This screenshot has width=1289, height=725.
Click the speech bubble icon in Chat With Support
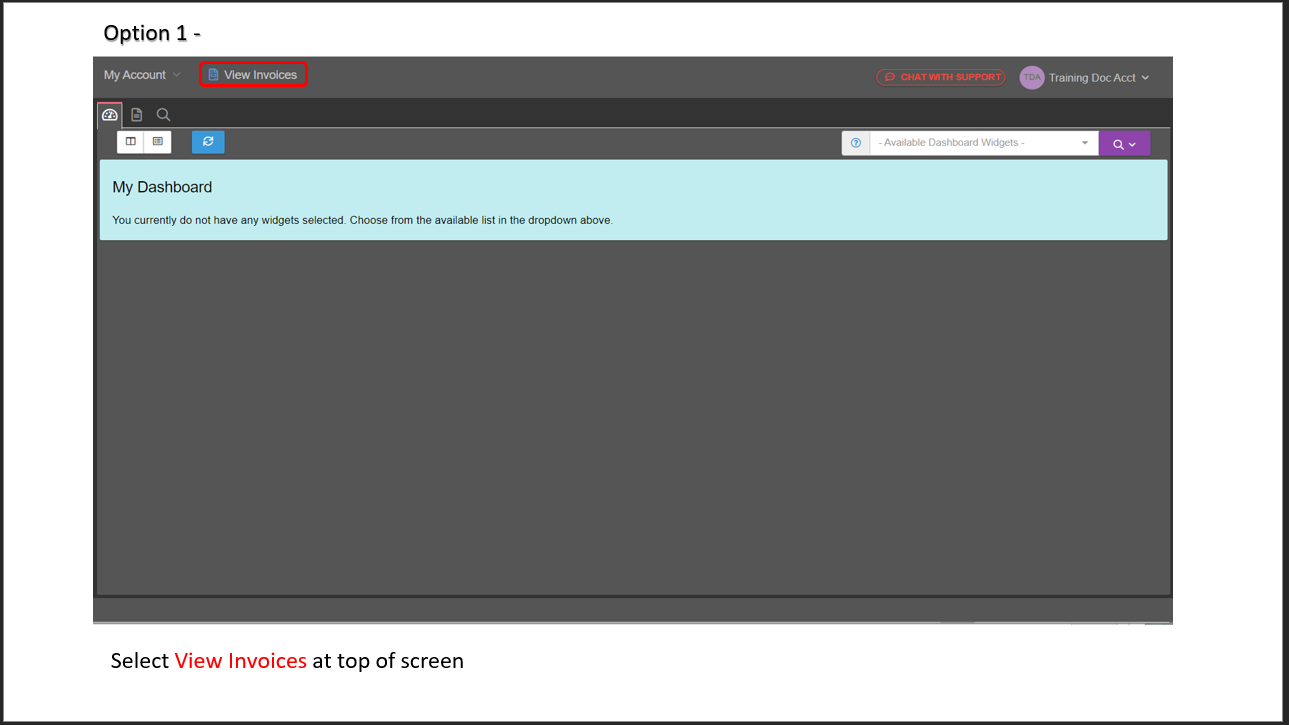point(890,77)
